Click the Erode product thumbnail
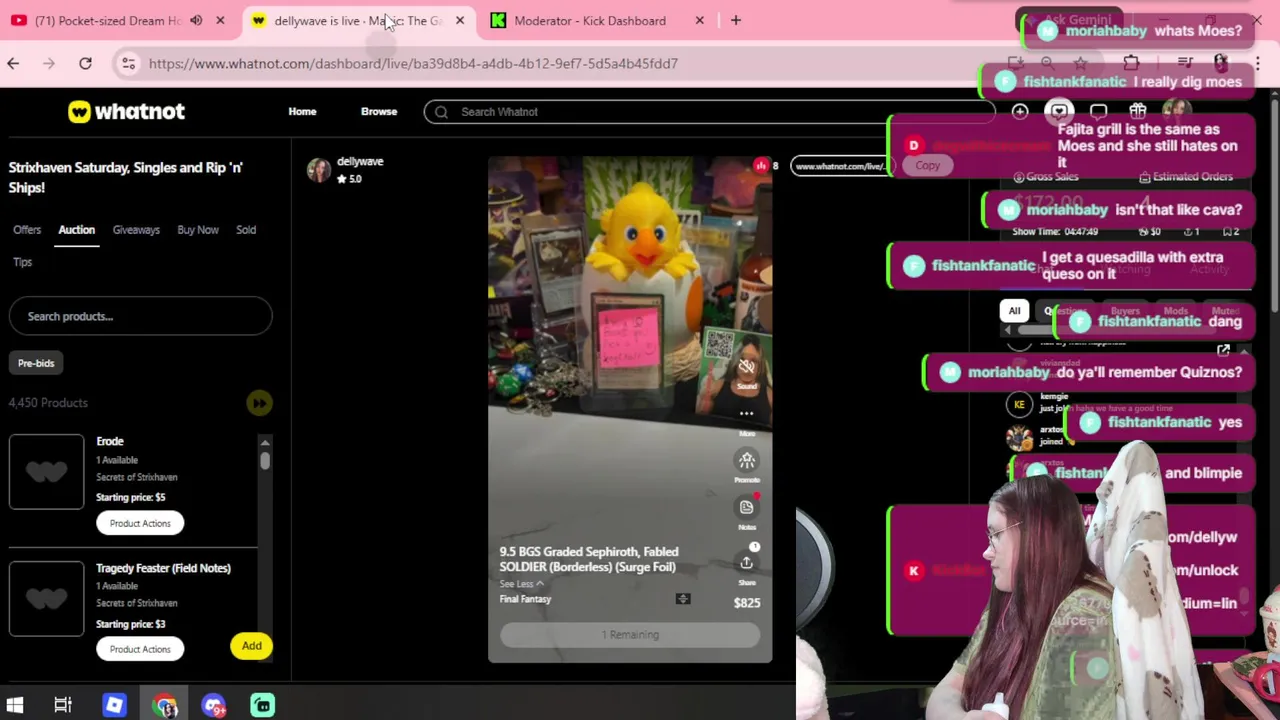The width and height of the screenshot is (1280, 720). pos(47,472)
